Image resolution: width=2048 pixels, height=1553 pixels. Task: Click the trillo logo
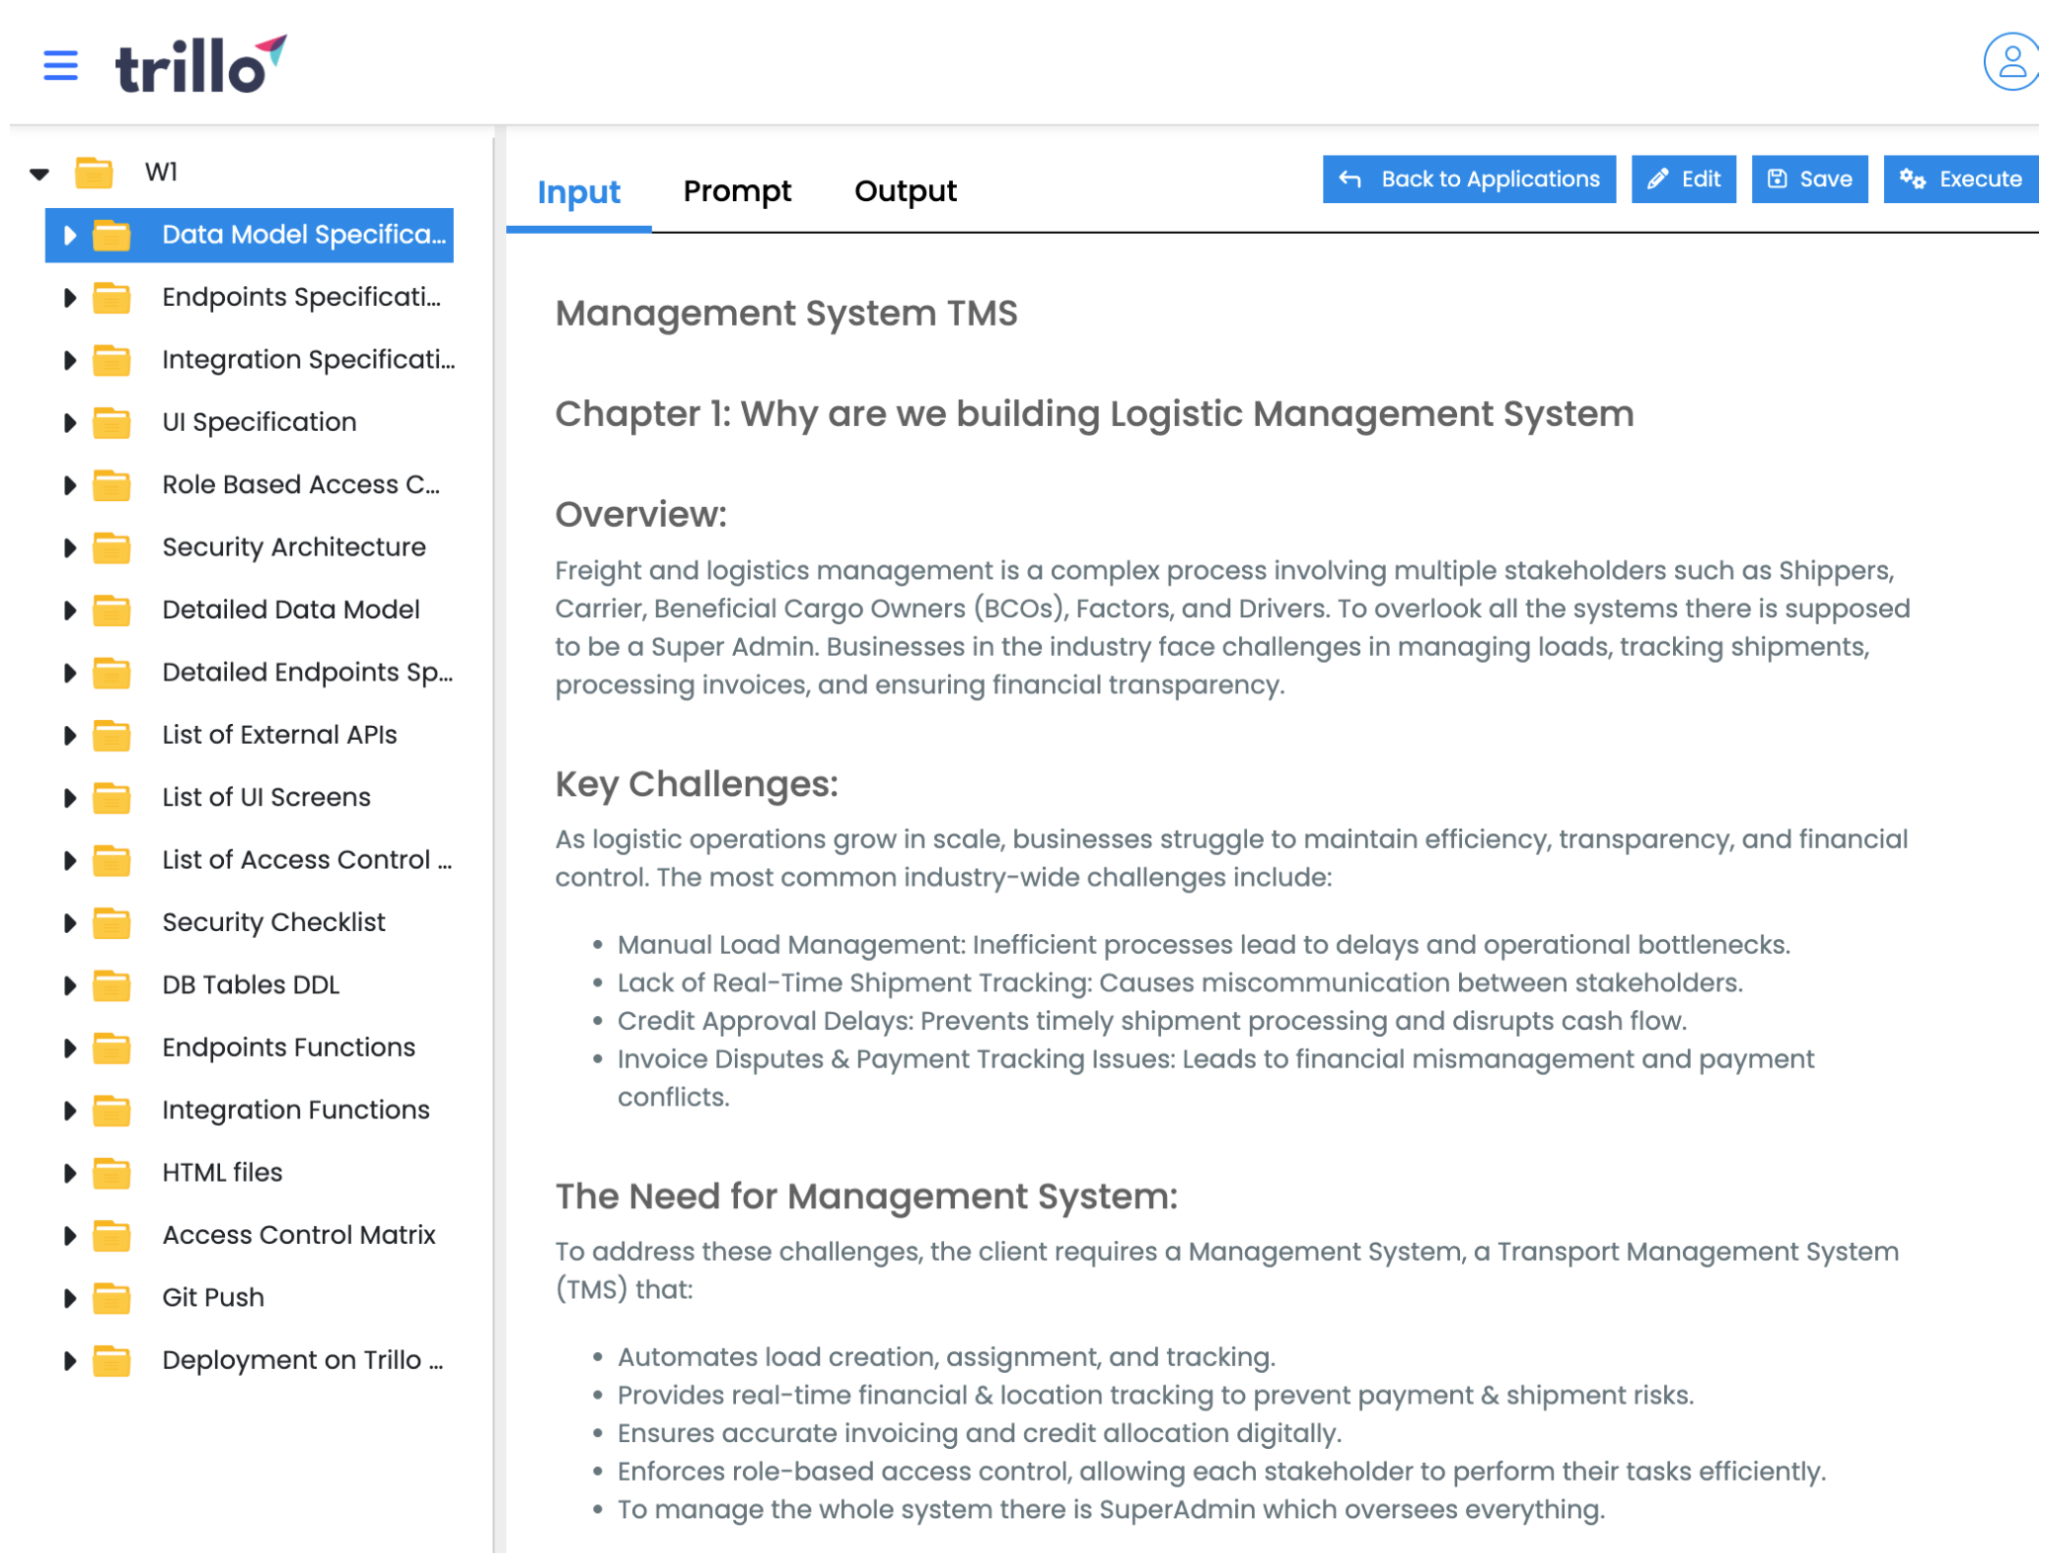tap(201, 66)
